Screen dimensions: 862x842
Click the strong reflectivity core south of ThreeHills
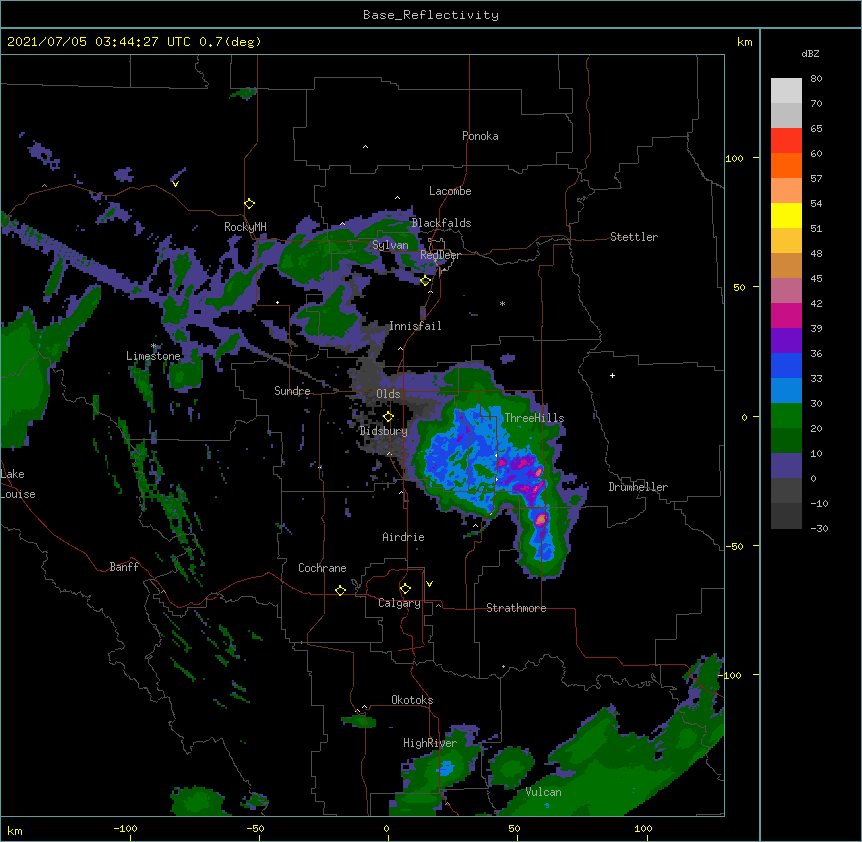pyautogui.click(x=541, y=519)
